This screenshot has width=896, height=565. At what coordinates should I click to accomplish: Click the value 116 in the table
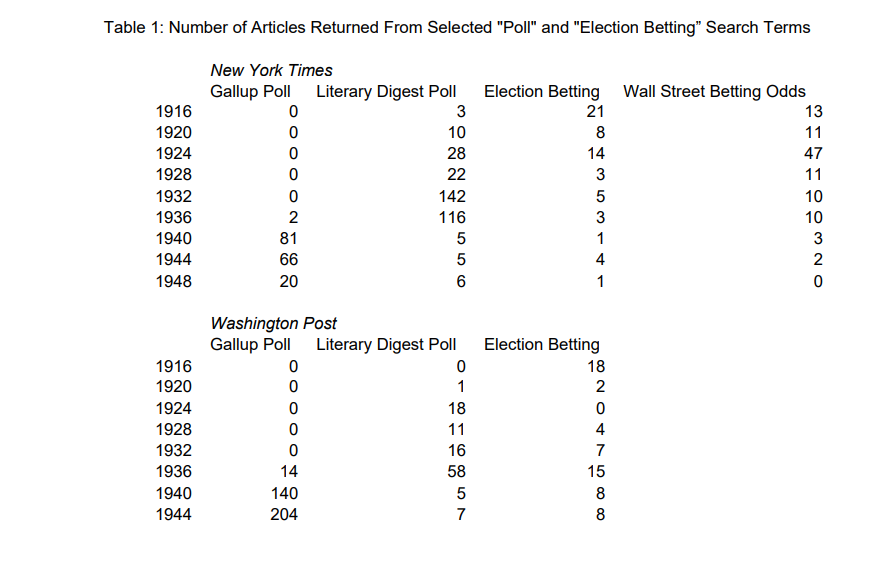click(452, 218)
